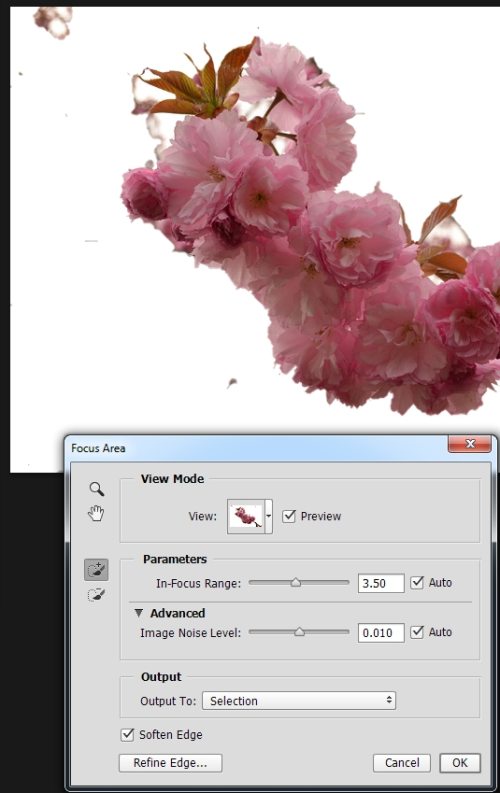Close the Focus Area dialog

point(470,444)
